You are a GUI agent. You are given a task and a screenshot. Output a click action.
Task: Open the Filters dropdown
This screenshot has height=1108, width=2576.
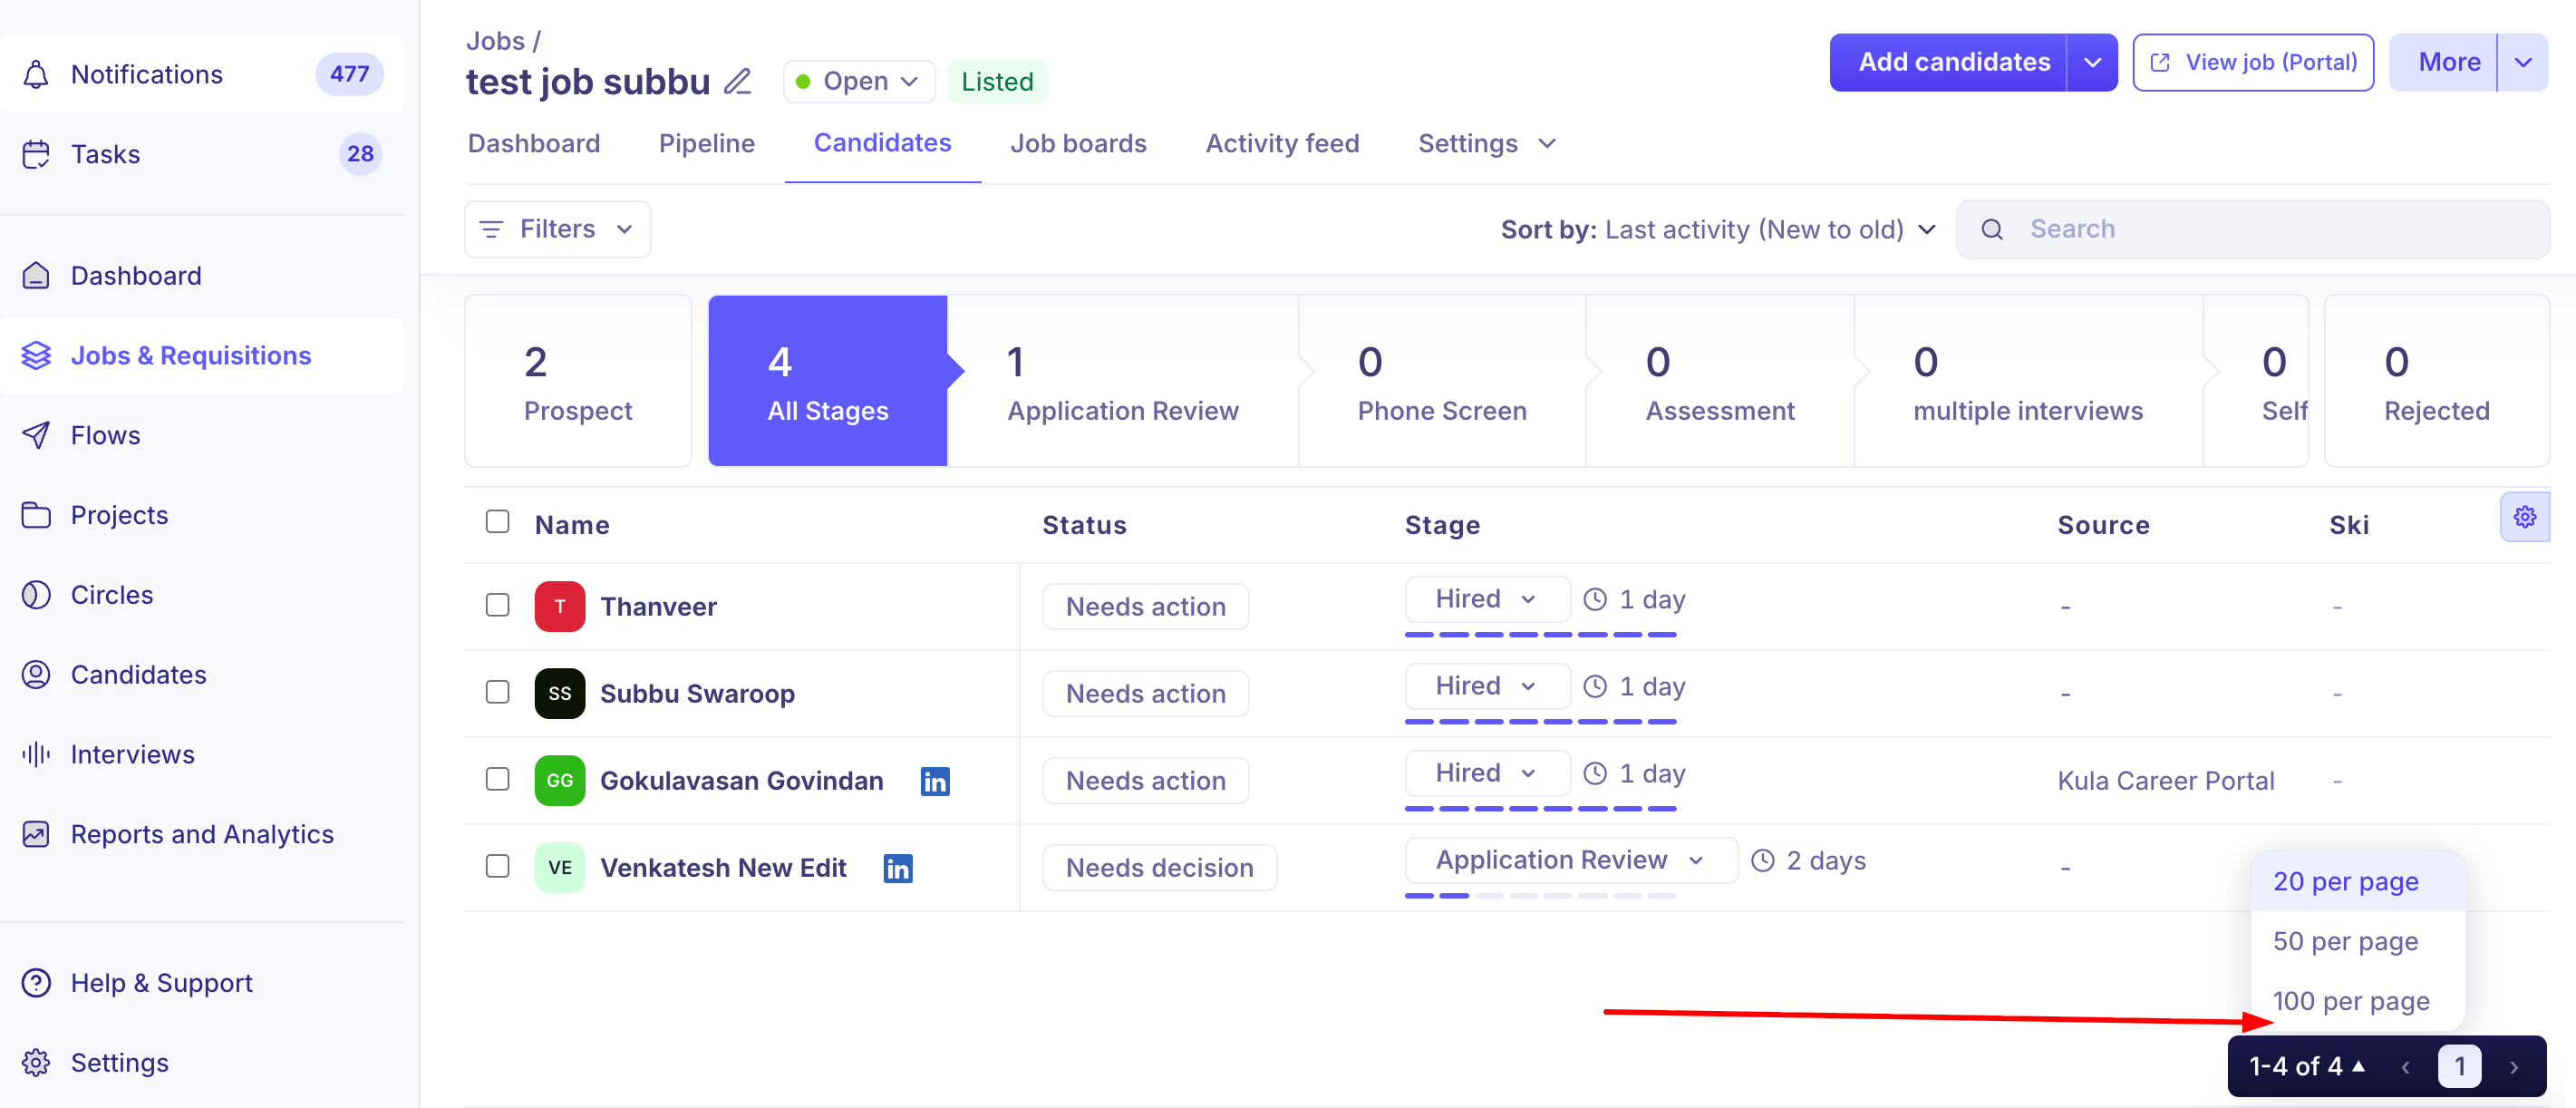[x=558, y=229]
